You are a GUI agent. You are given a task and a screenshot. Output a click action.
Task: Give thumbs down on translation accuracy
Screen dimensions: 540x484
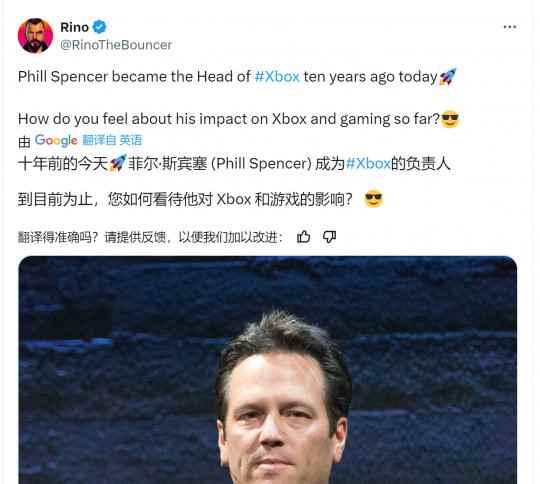(x=329, y=237)
